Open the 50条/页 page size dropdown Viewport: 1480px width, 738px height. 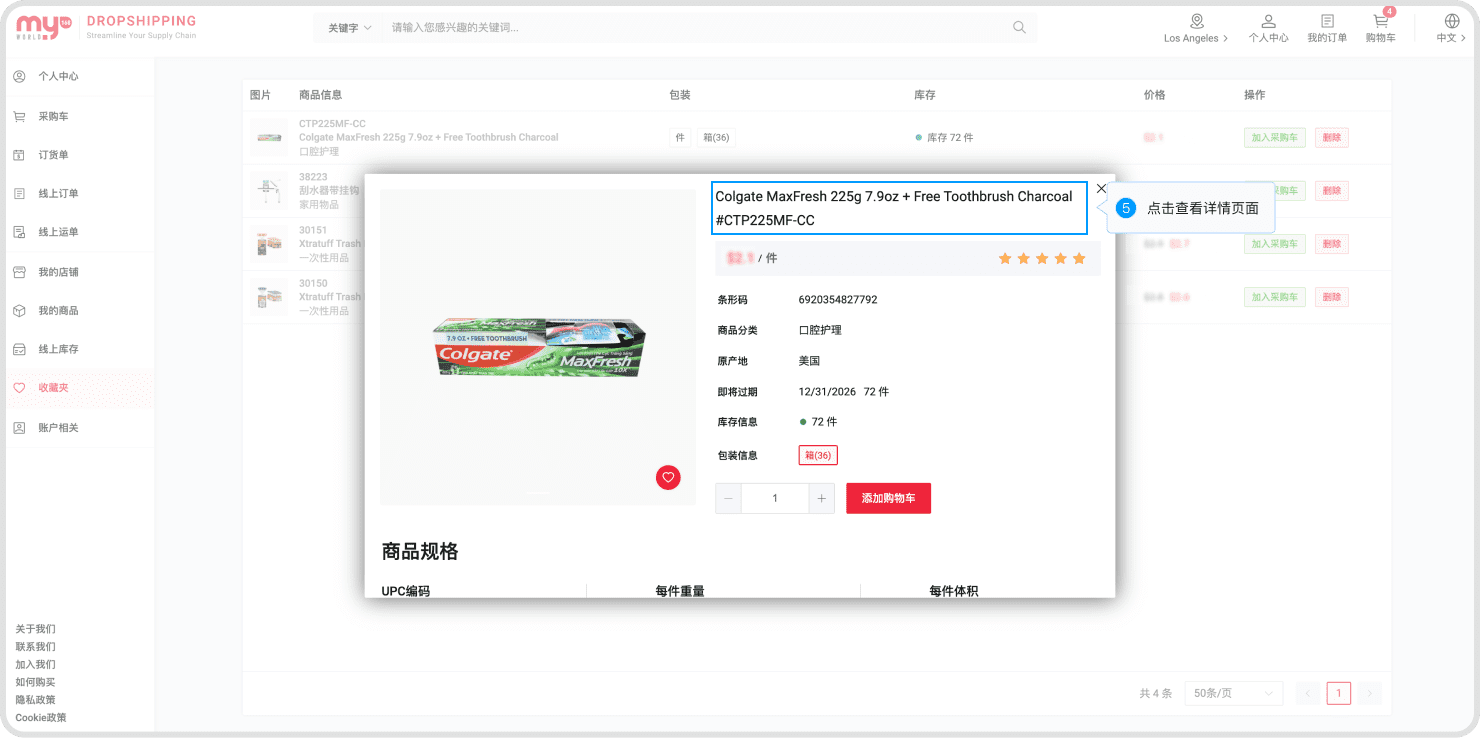pyautogui.click(x=1233, y=693)
